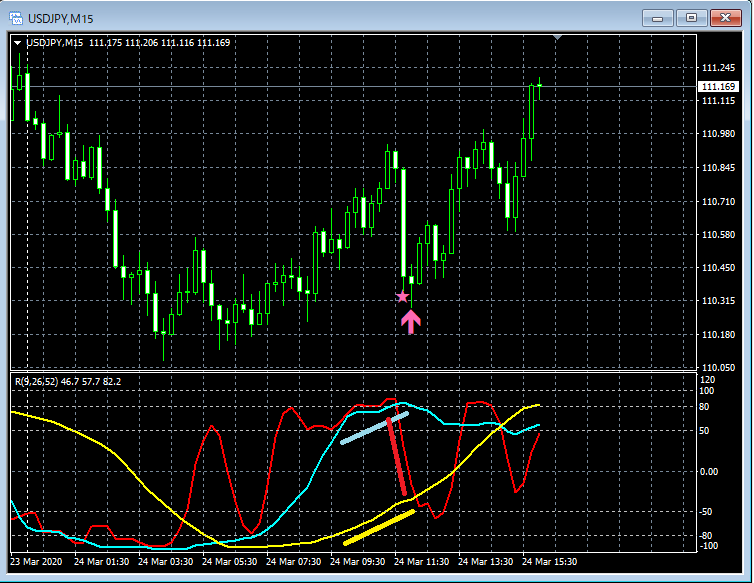Click the price scale value 110.050
The image size is (754, 583).
pos(718,368)
